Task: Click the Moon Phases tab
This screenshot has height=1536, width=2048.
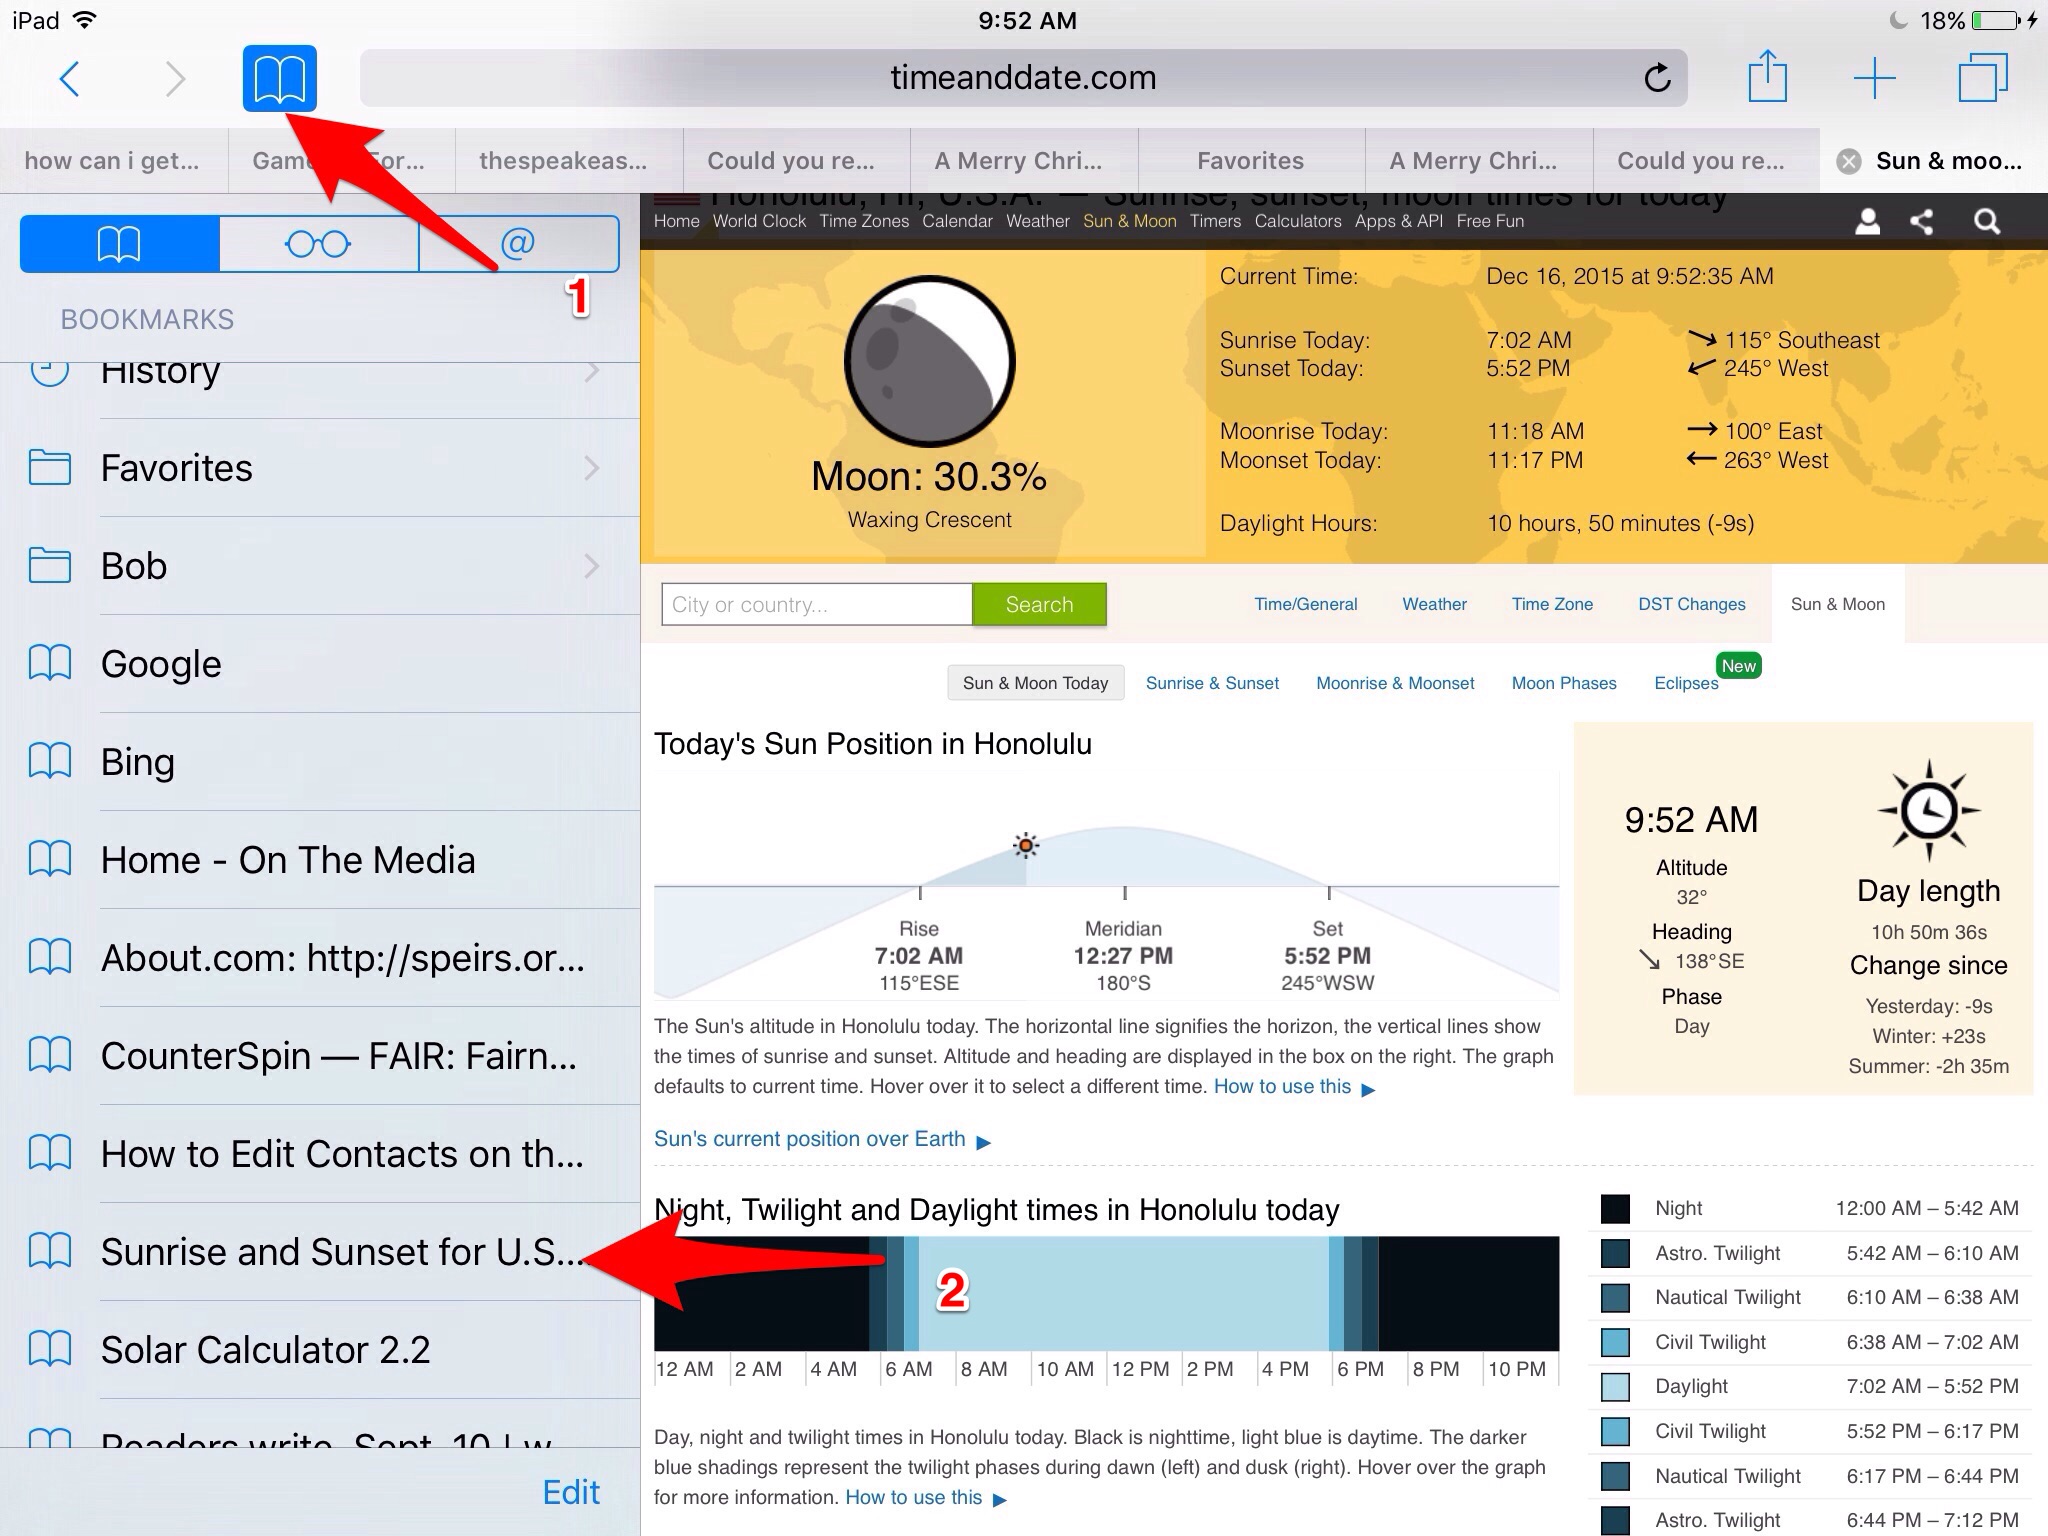Action: point(1561,681)
